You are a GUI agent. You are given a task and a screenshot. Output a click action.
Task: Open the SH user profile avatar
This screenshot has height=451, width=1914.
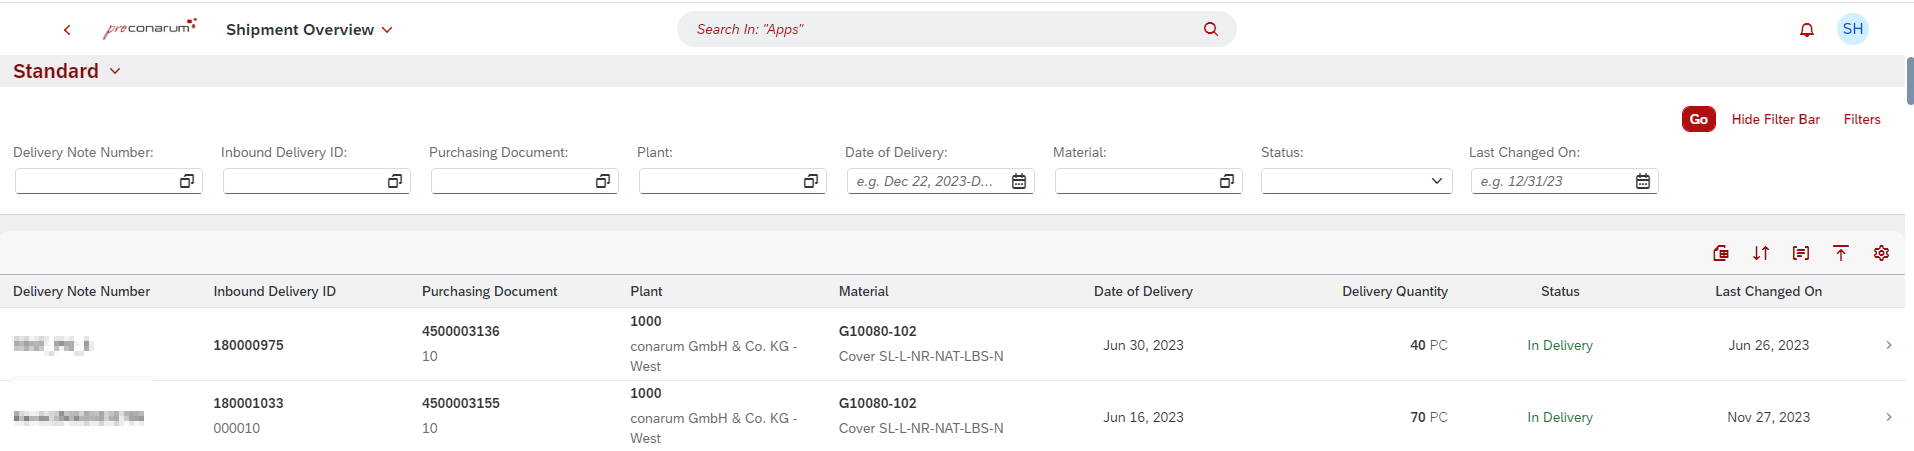(1853, 29)
